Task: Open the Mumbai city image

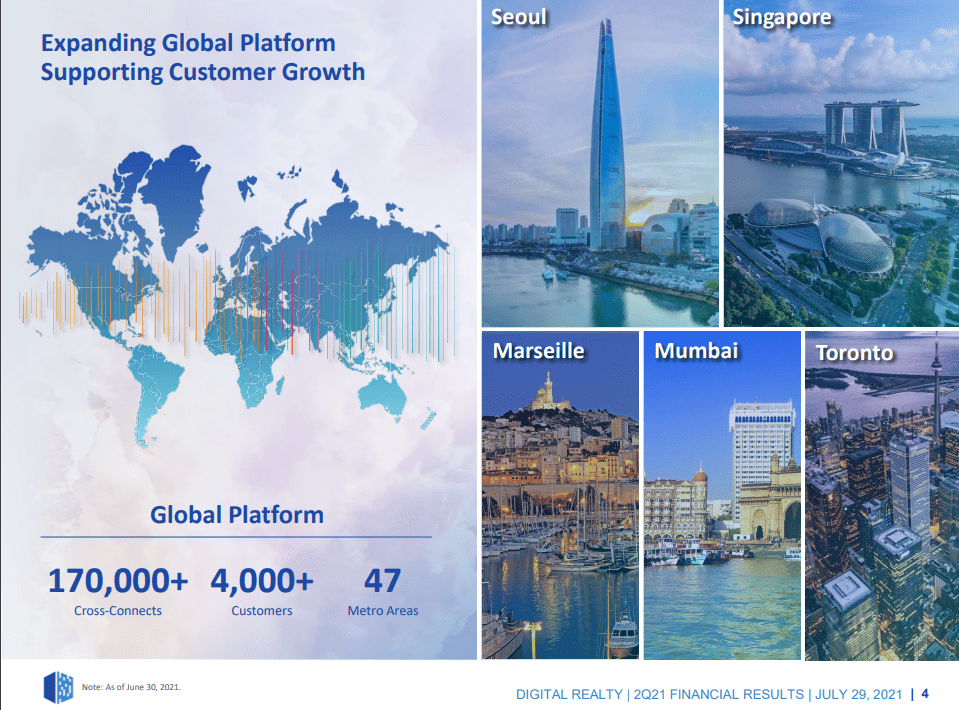Action: [x=721, y=500]
